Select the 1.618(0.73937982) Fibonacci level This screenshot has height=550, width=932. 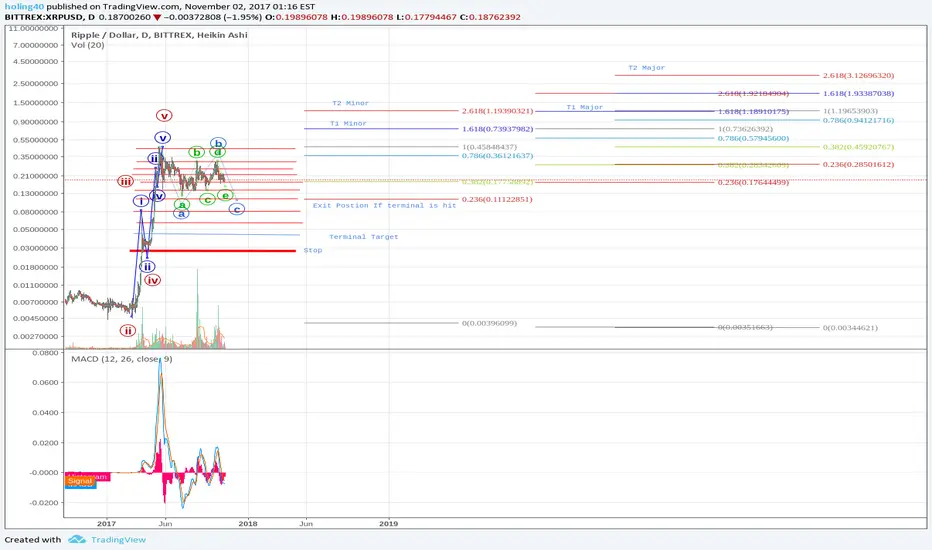[498, 129]
